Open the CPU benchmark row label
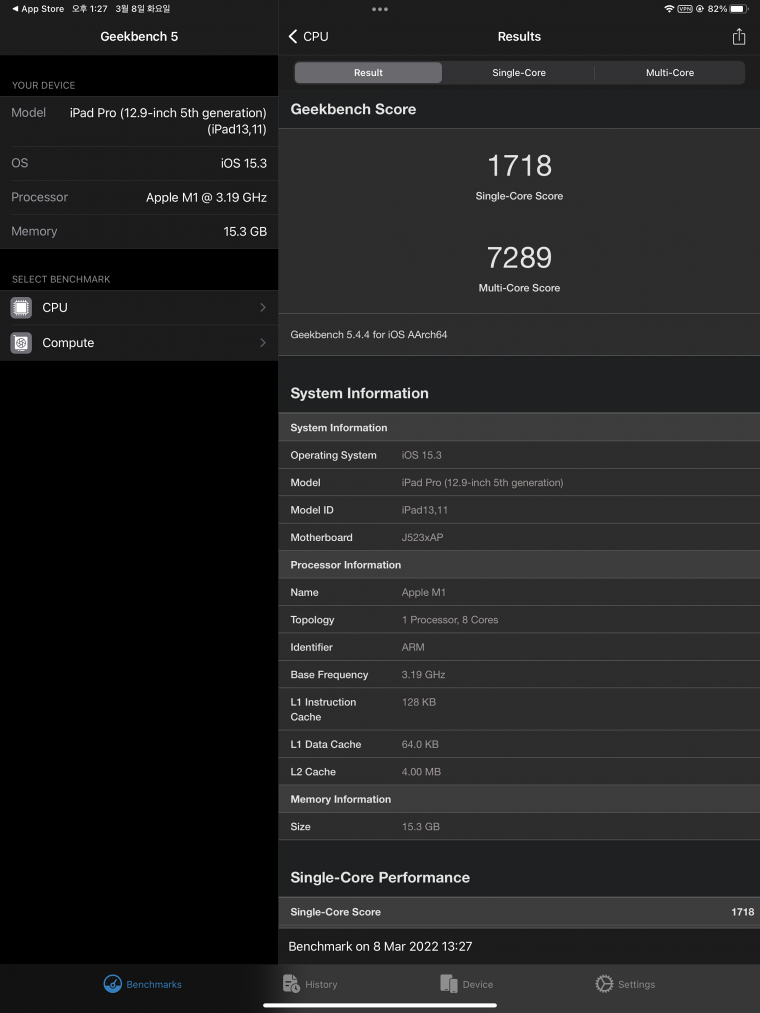The image size is (760, 1013). click(x=55, y=308)
